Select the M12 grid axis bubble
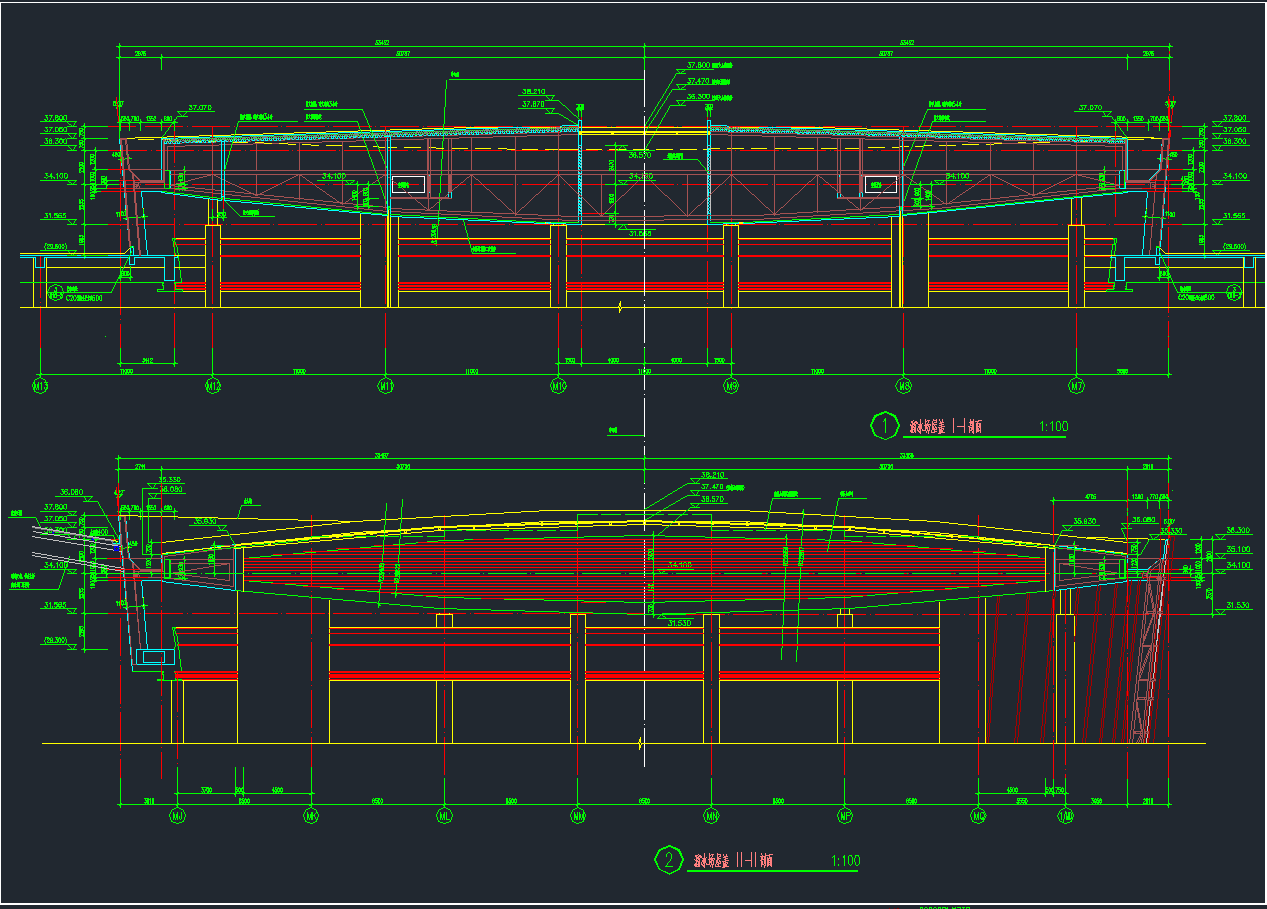This screenshot has width=1267, height=909. [212, 385]
